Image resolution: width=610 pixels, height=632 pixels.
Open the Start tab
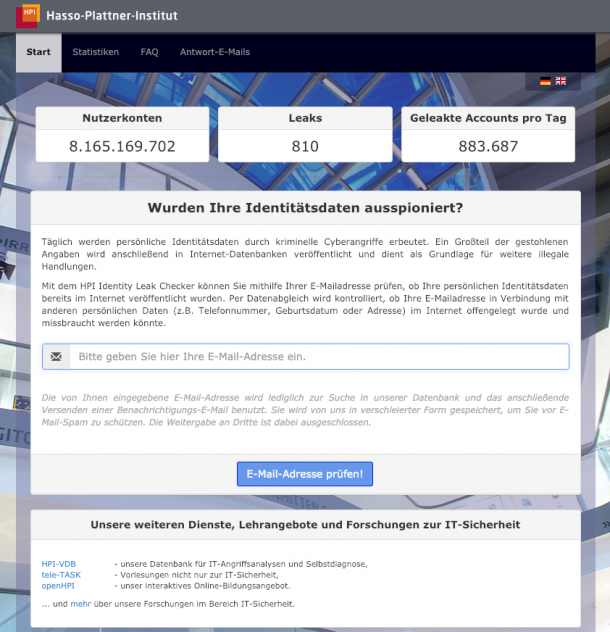[39, 52]
